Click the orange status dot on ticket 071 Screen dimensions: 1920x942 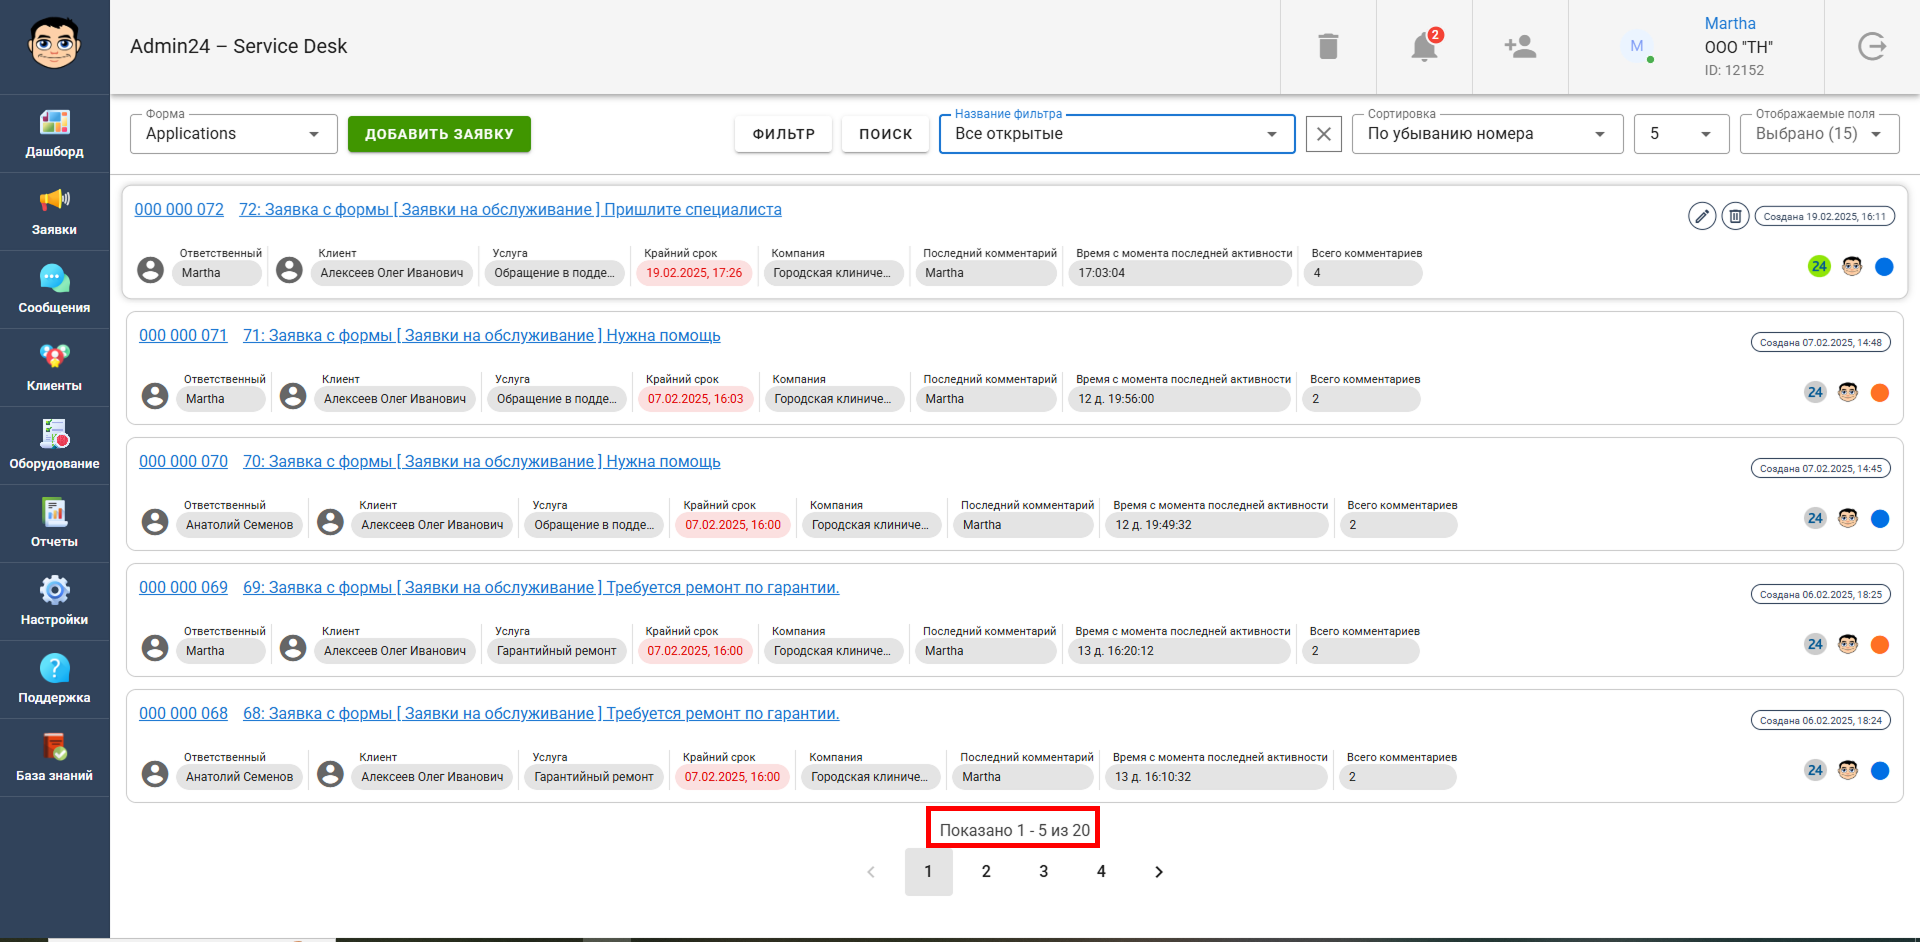point(1880,392)
